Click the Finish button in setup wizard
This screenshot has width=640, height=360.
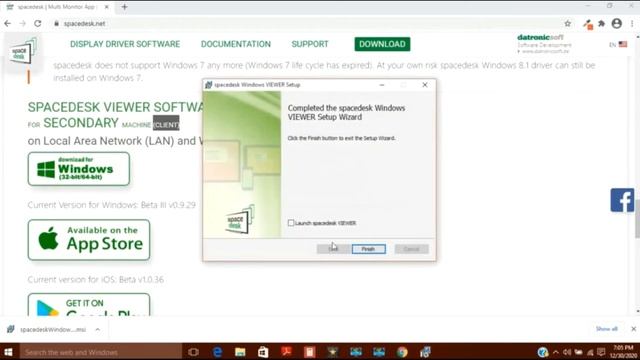[x=369, y=249]
